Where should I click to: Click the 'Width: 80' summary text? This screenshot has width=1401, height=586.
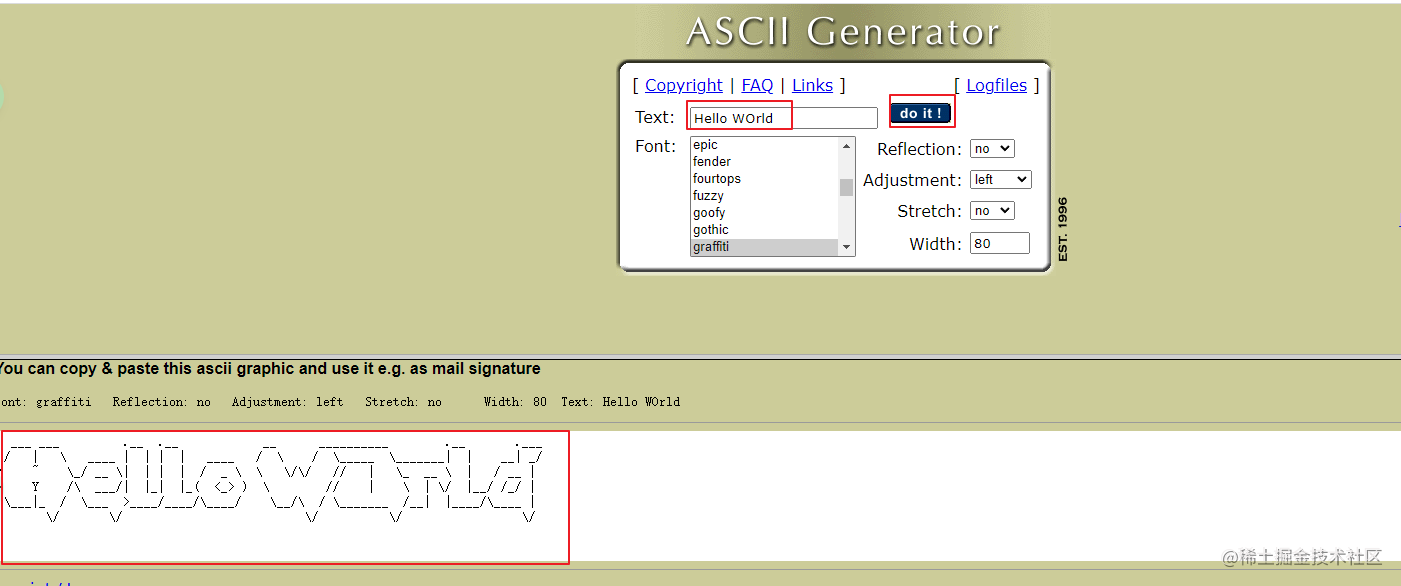tap(515, 402)
